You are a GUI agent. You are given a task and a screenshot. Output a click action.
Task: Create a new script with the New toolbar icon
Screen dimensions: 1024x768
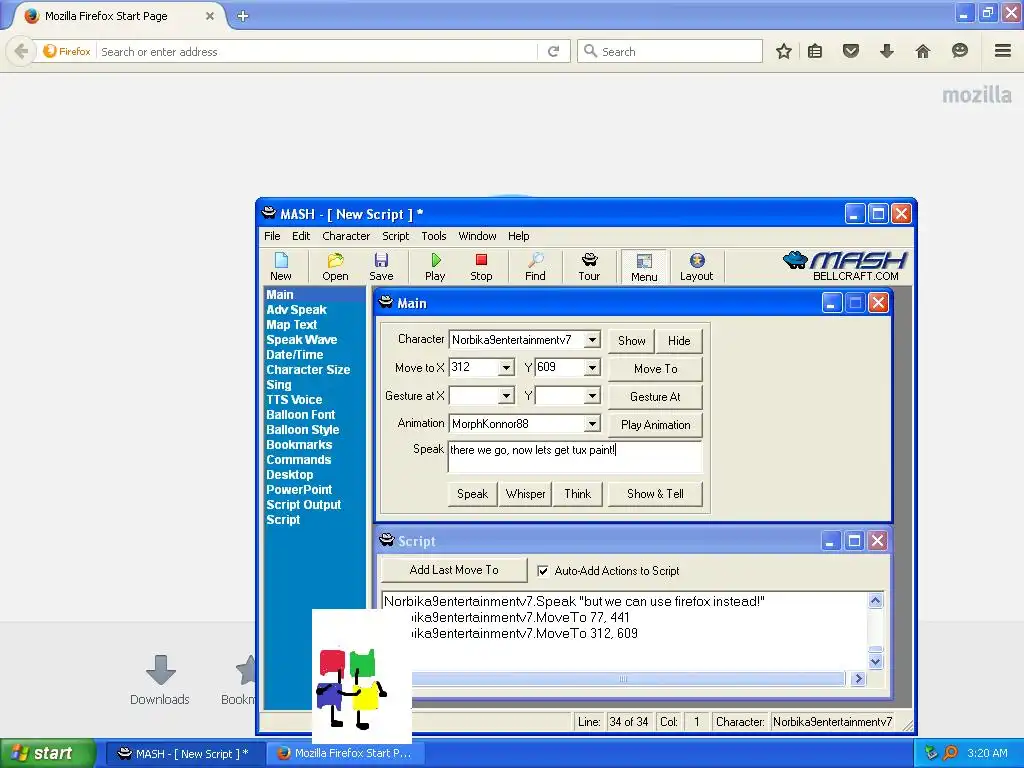click(x=281, y=266)
